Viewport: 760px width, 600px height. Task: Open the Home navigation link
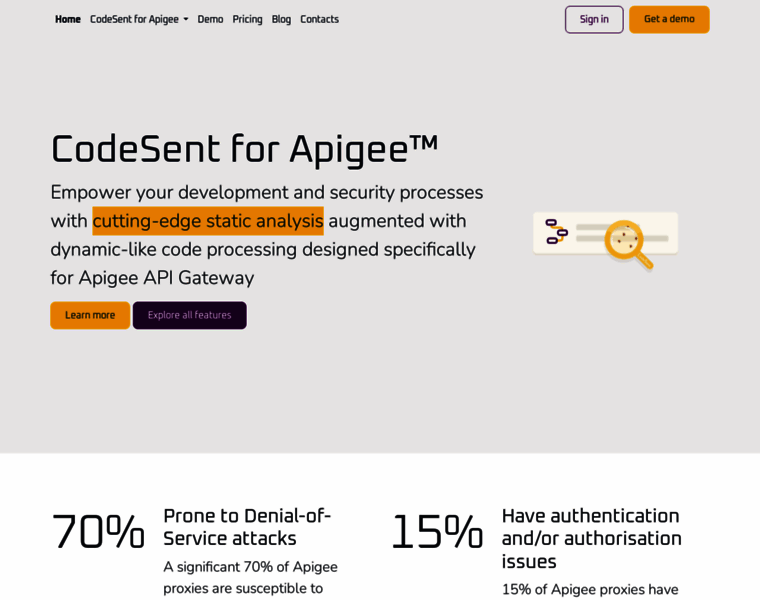[x=68, y=19]
